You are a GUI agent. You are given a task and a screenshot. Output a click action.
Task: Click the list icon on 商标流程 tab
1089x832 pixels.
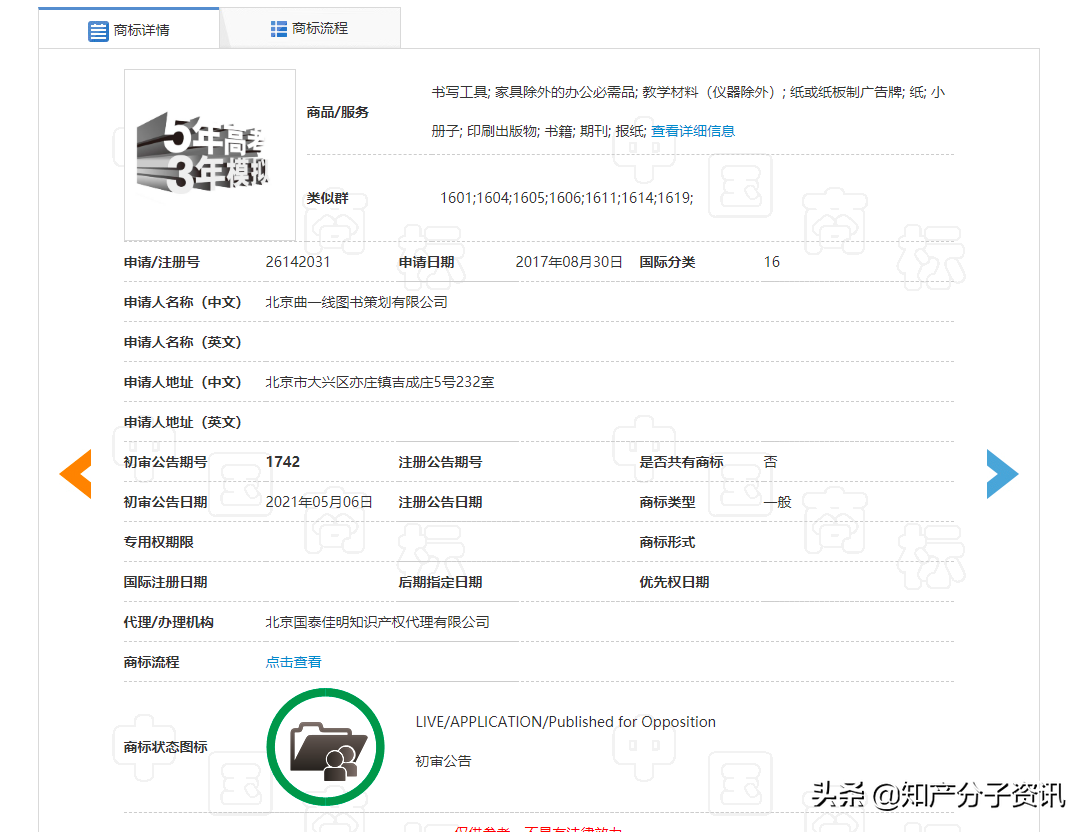(277, 28)
